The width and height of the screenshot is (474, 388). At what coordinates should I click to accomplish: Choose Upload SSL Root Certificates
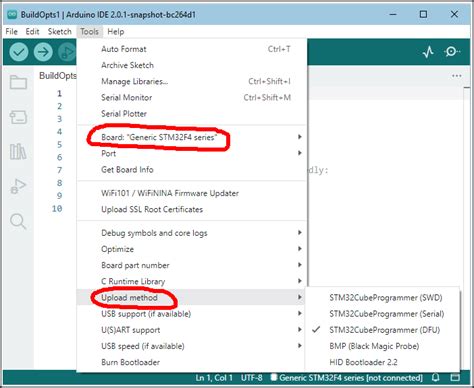pos(192,209)
